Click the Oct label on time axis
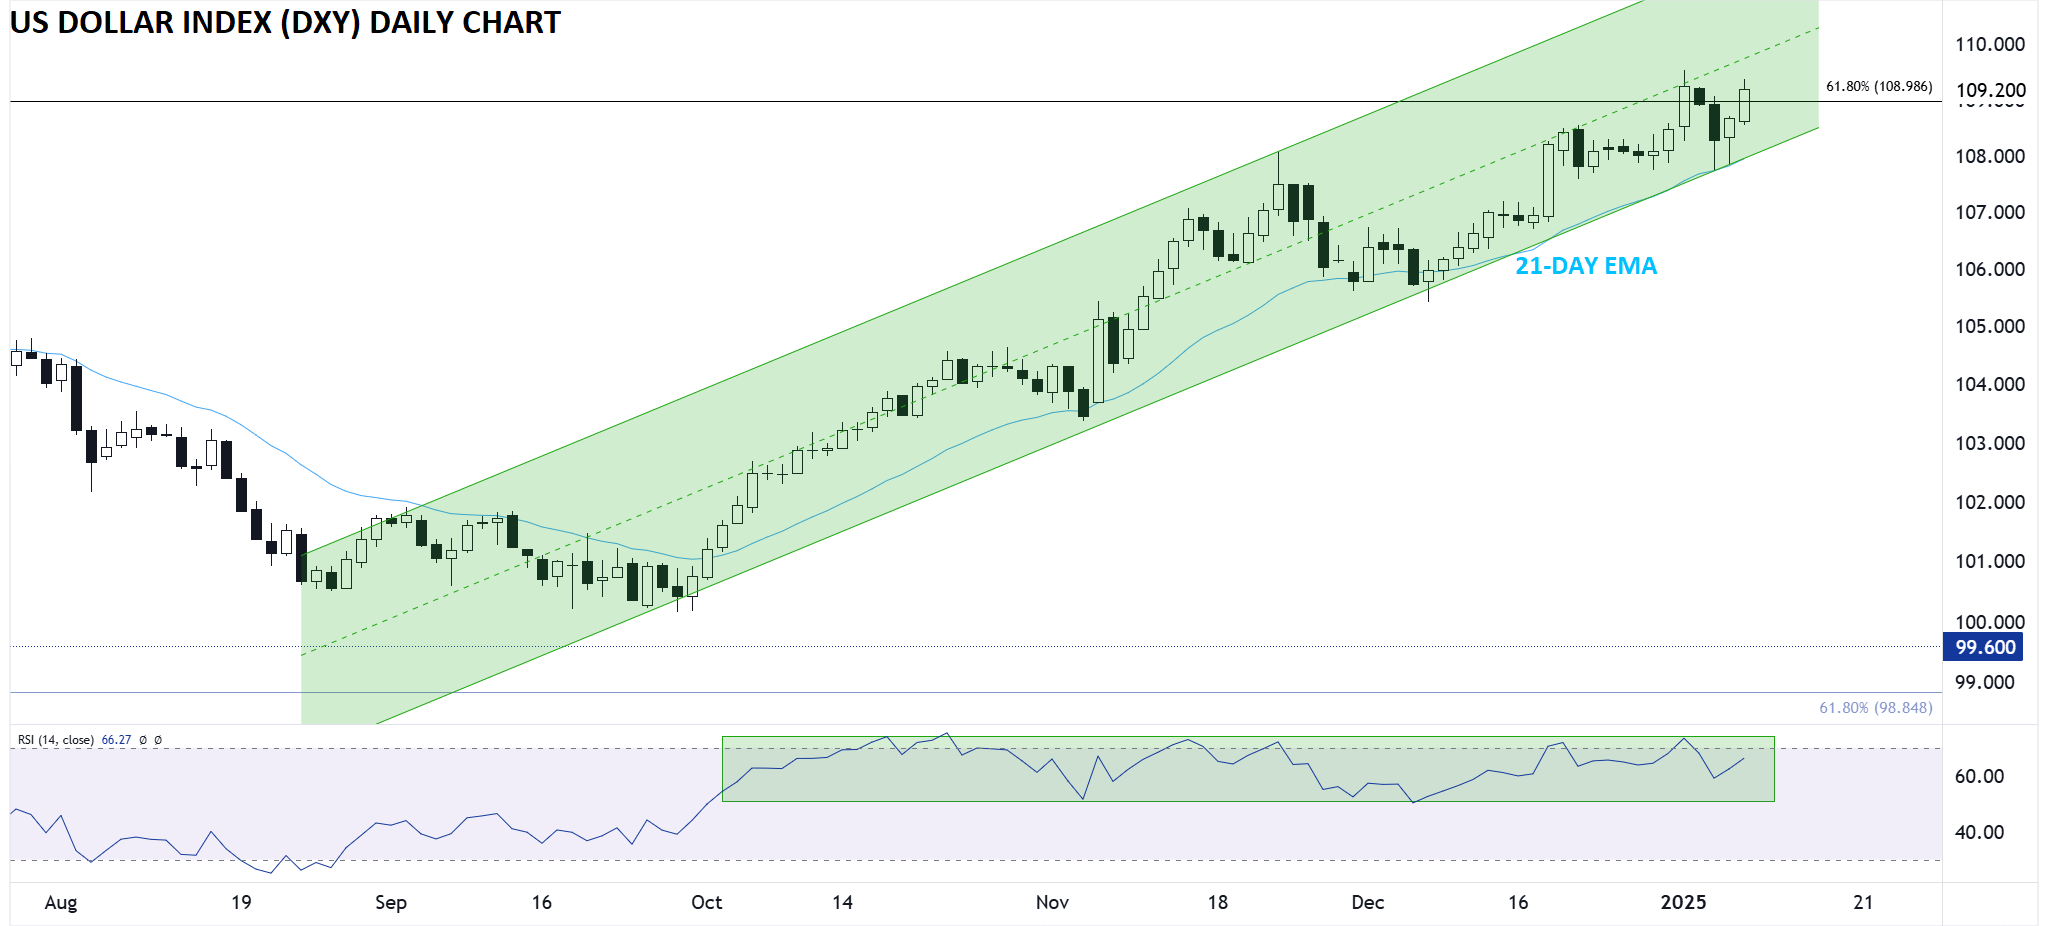Screen dimensions: 2048x926 (x=707, y=902)
